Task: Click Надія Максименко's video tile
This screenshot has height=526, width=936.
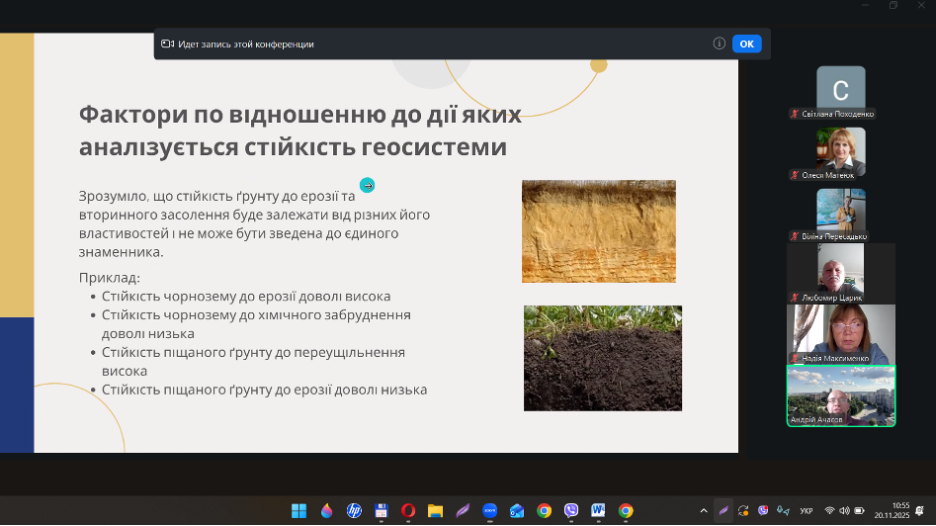Action: (840, 333)
